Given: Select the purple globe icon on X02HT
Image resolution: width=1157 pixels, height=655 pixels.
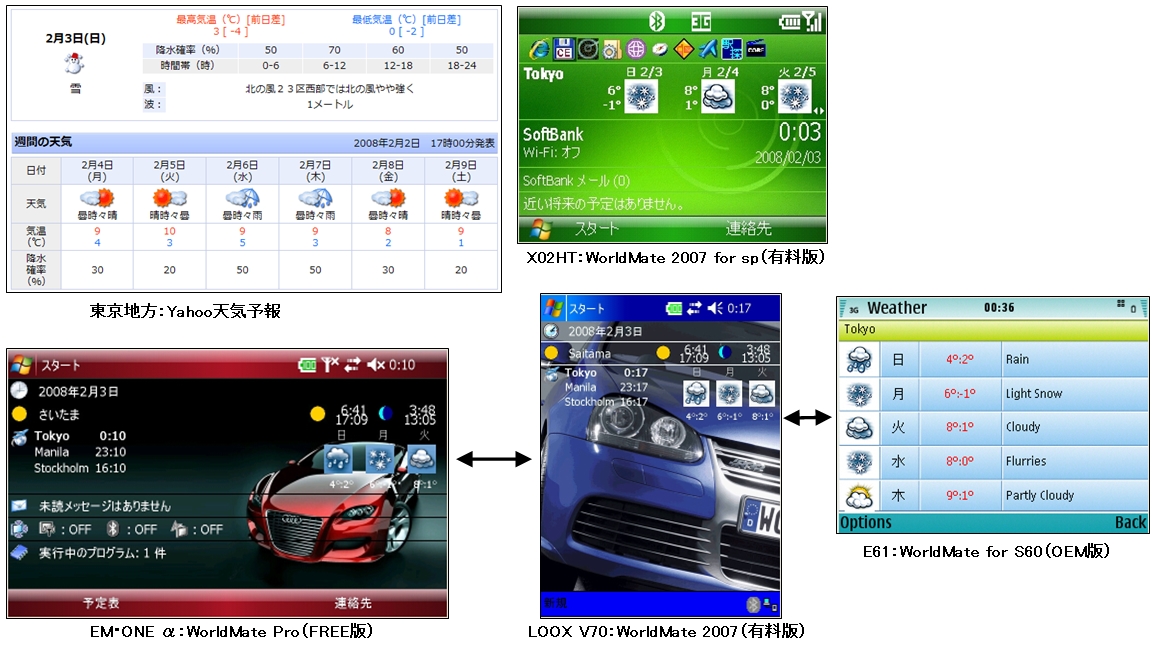Looking at the screenshot, I should click(x=635, y=48).
